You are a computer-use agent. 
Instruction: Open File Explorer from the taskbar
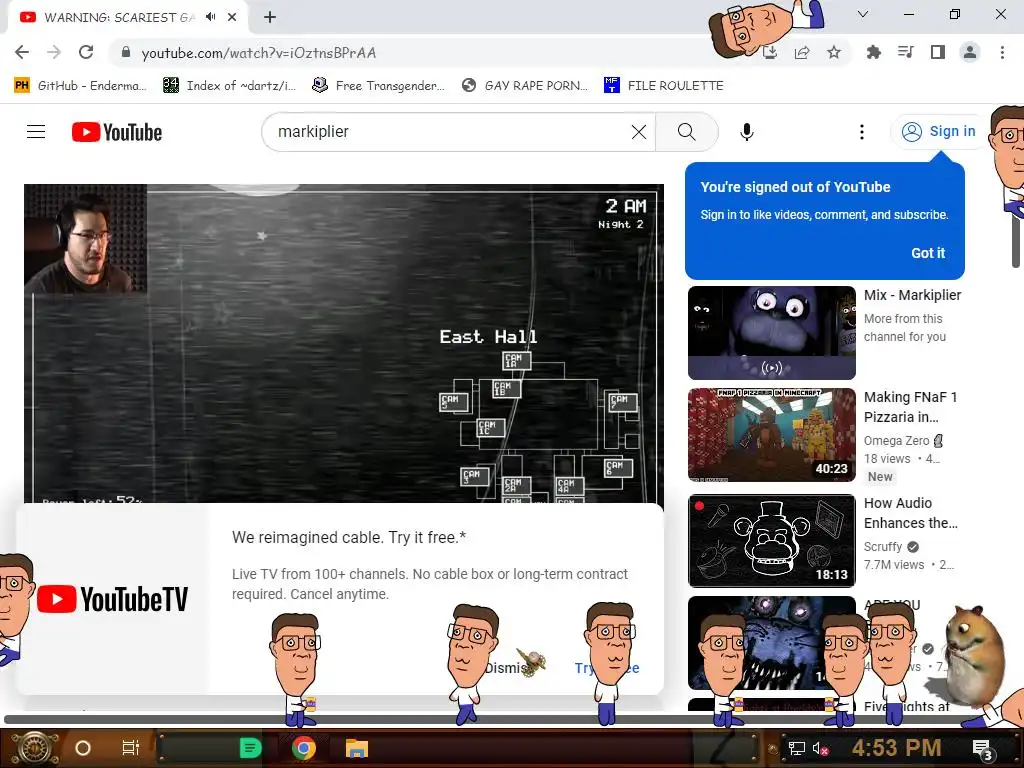tap(357, 748)
